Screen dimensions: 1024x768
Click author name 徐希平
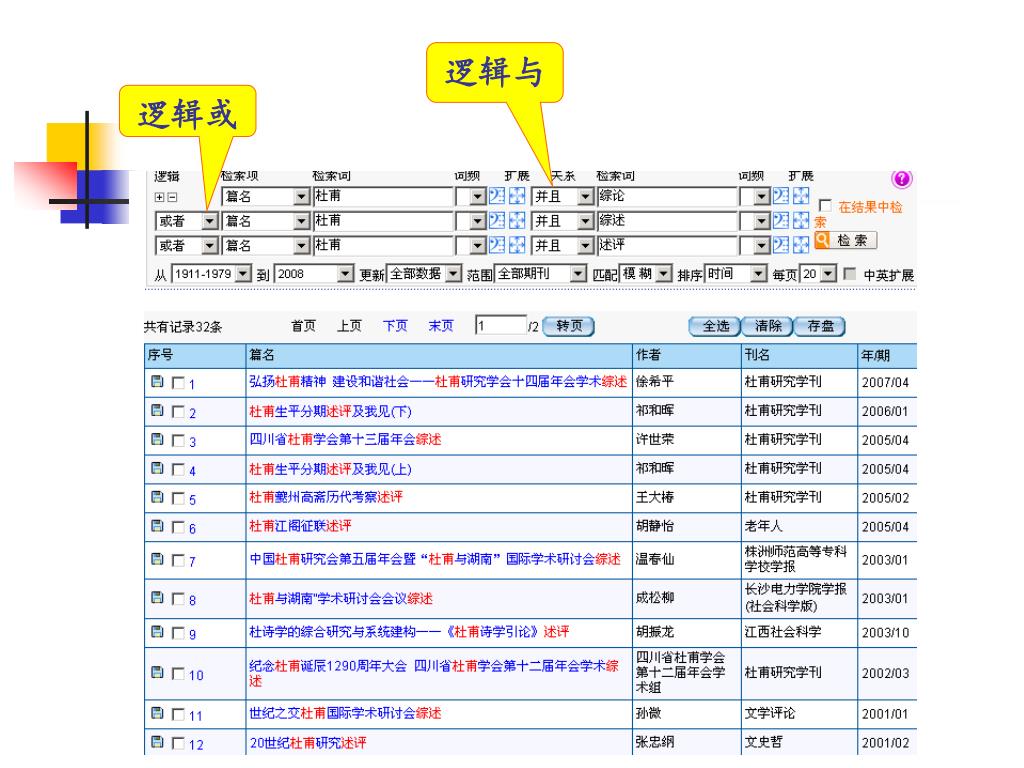pos(655,382)
